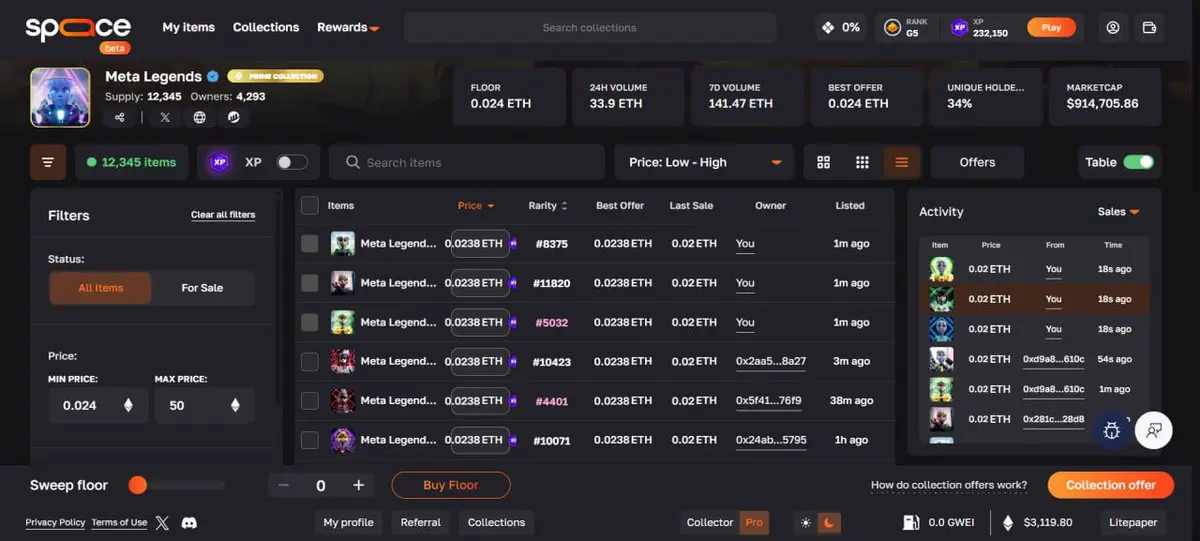Select checkbox for item #11820
1200x541 pixels.
click(x=310, y=283)
